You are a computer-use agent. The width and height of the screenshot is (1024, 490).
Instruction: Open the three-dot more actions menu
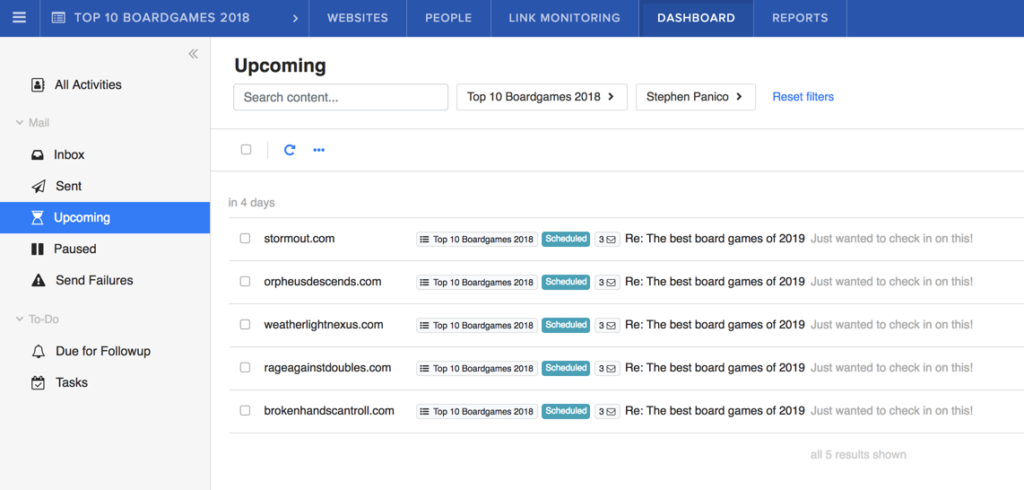319,150
